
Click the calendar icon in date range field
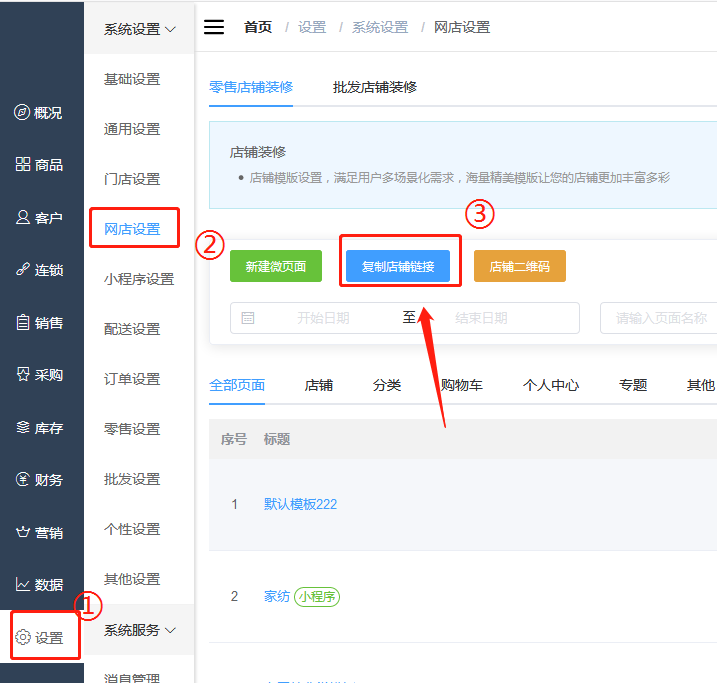point(248,318)
